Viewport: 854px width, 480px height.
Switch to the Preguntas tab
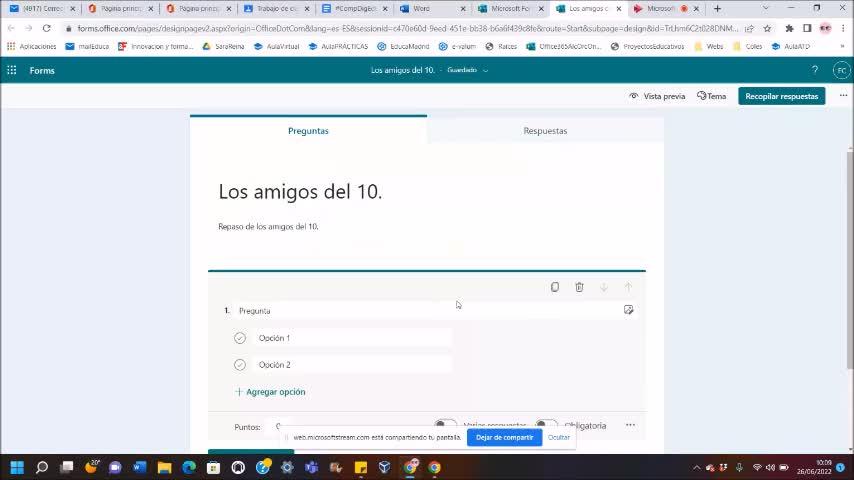(x=308, y=131)
